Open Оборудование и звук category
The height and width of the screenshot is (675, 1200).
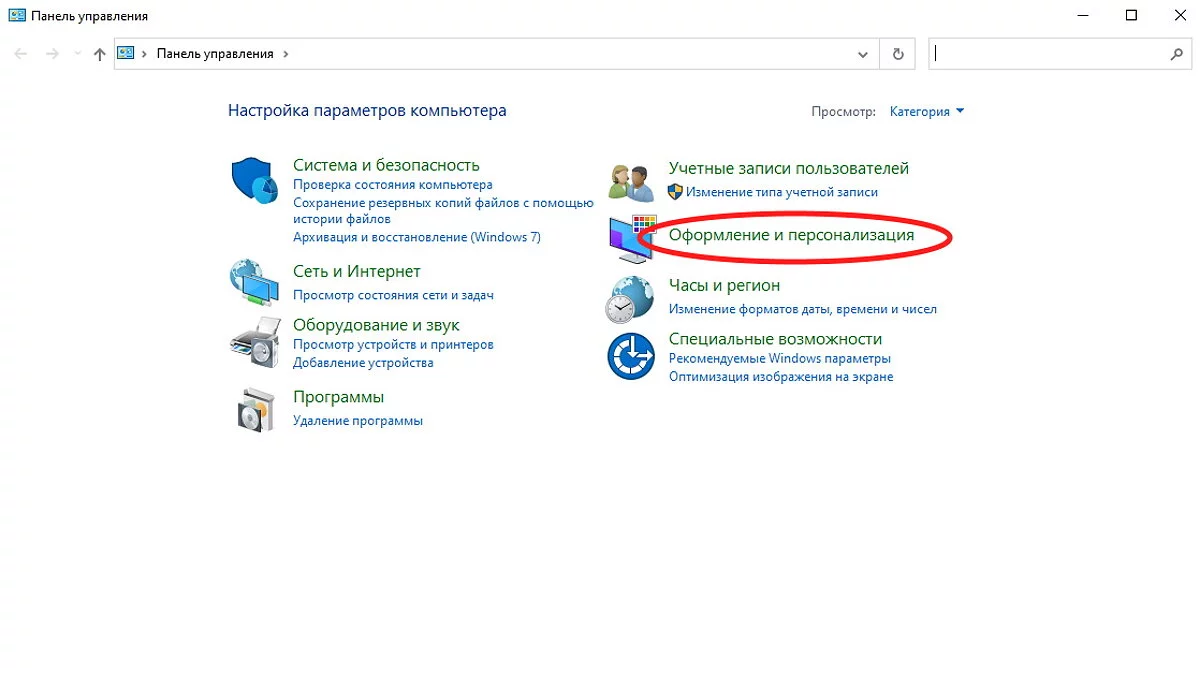click(376, 325)
